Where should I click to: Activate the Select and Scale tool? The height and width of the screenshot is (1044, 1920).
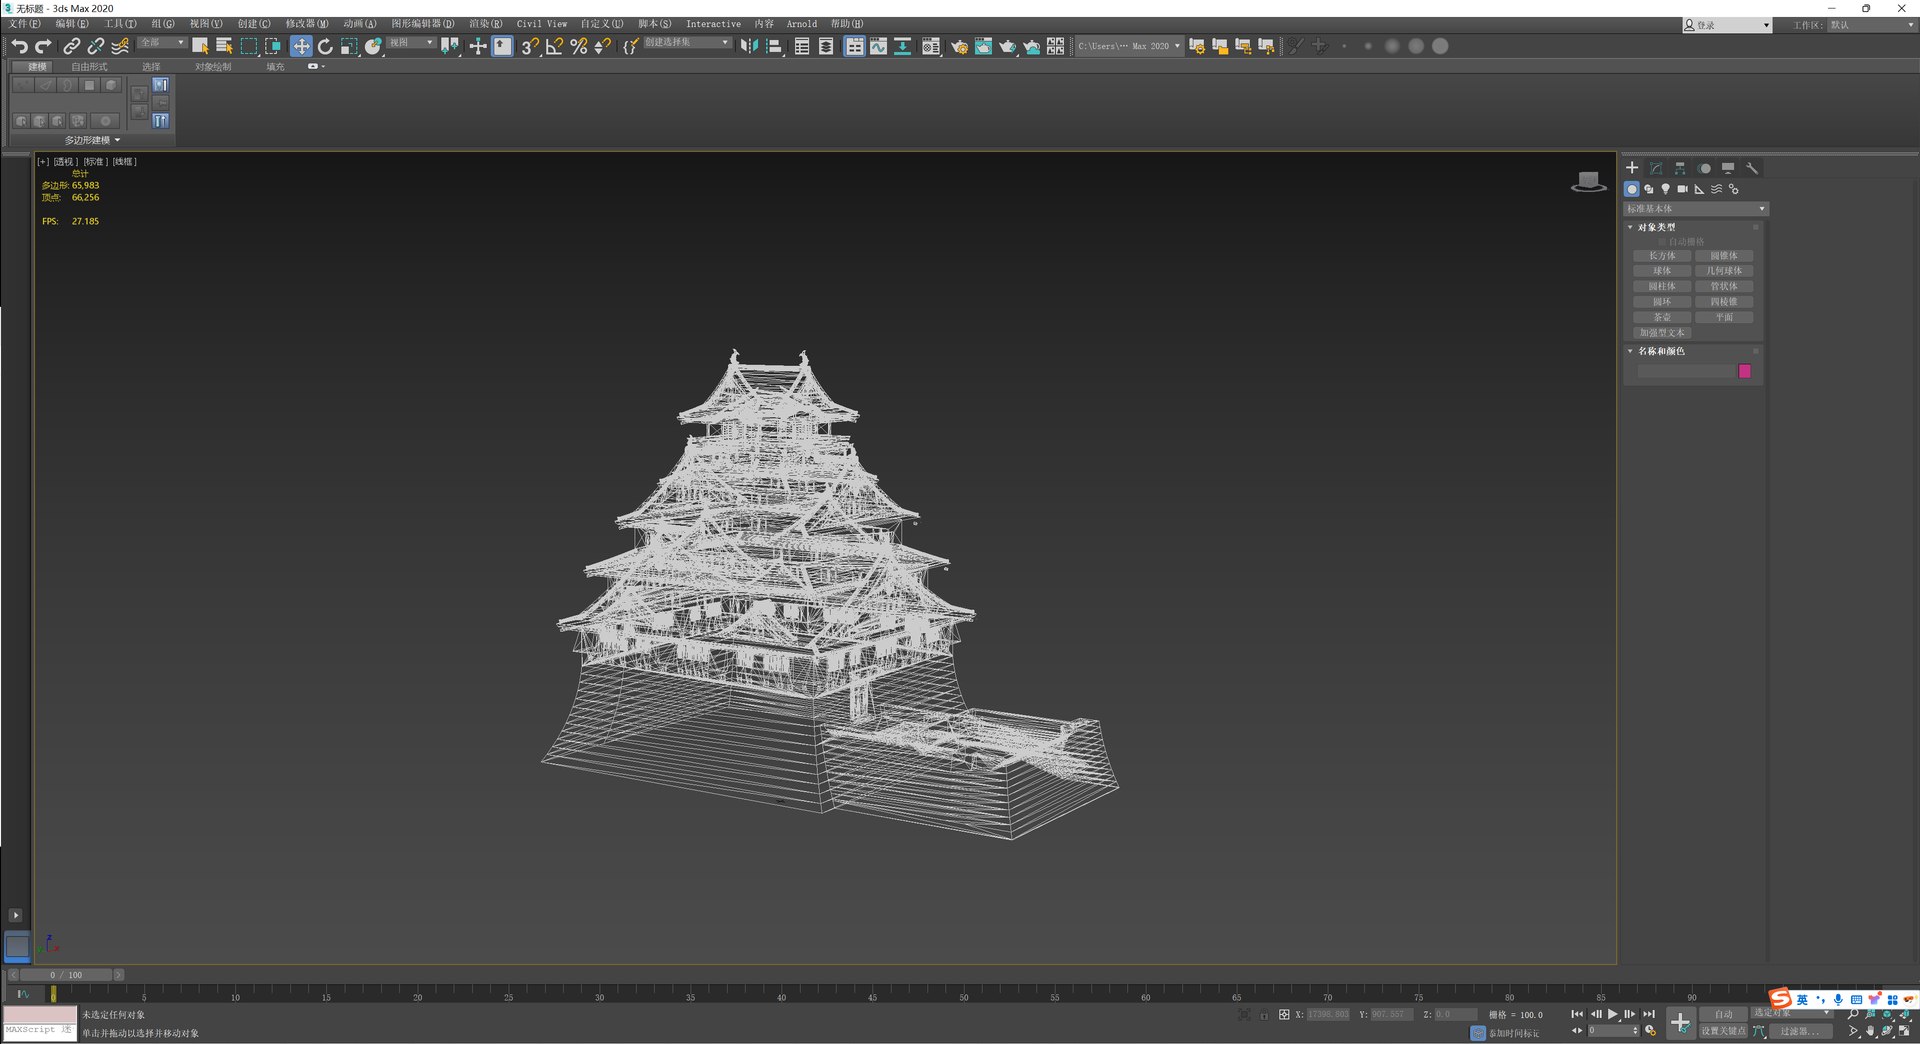click(349, 46)
